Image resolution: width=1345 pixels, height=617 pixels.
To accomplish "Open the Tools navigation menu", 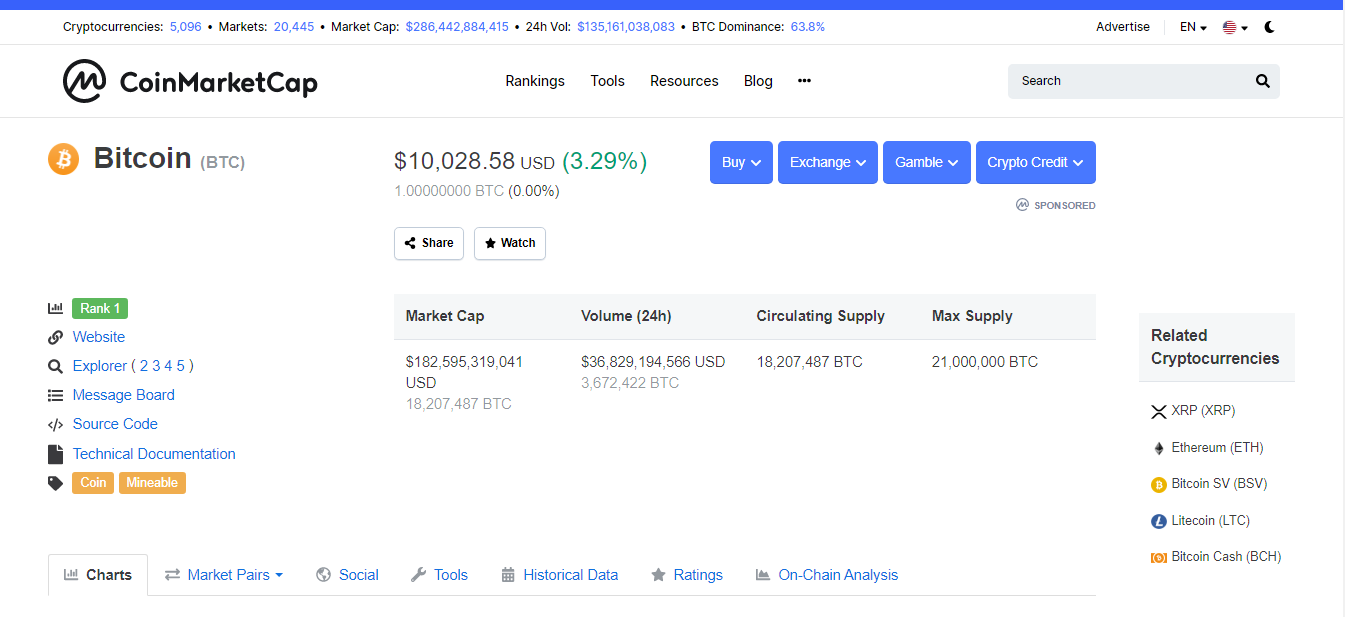I will [607, 81].
